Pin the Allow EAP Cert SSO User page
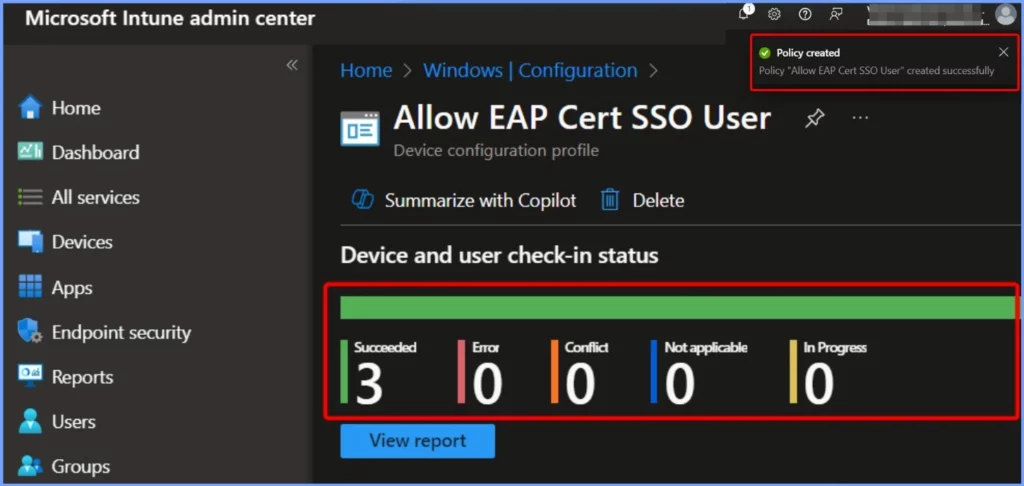 tap(814, 118)
